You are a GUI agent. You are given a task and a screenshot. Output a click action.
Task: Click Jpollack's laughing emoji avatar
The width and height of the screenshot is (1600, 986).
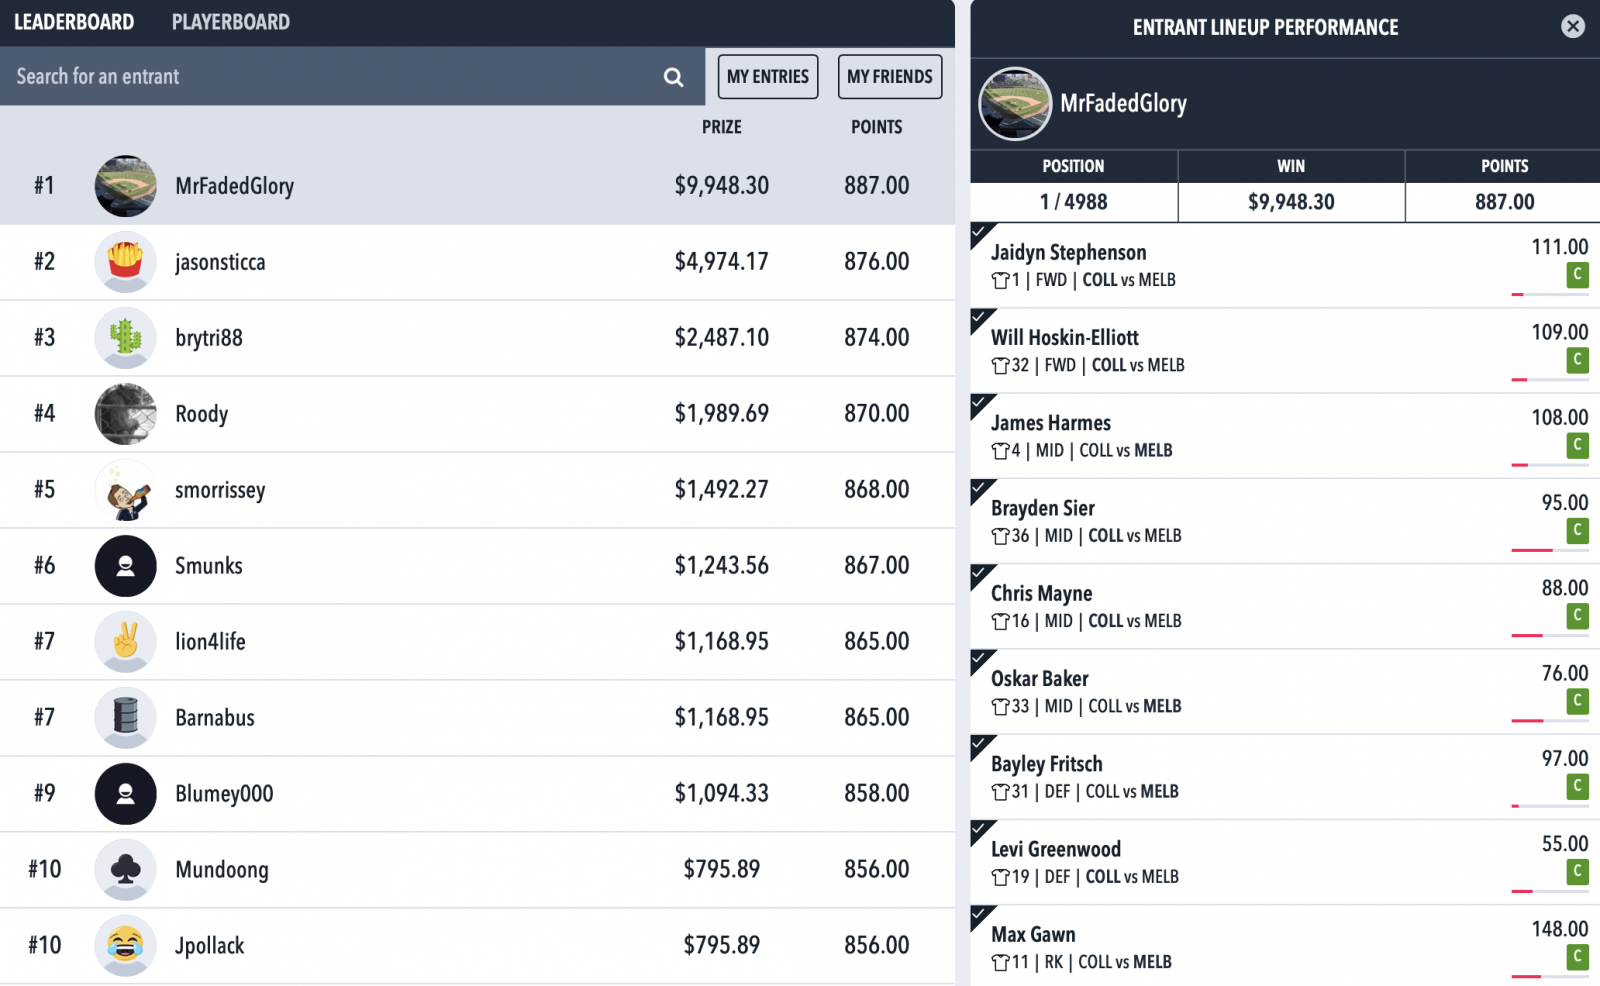tap(126, 946)
